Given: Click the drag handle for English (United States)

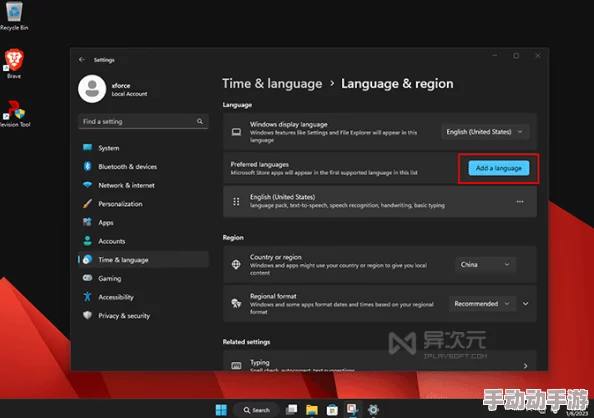Looking at the screenshot, I should pos(236,201).
